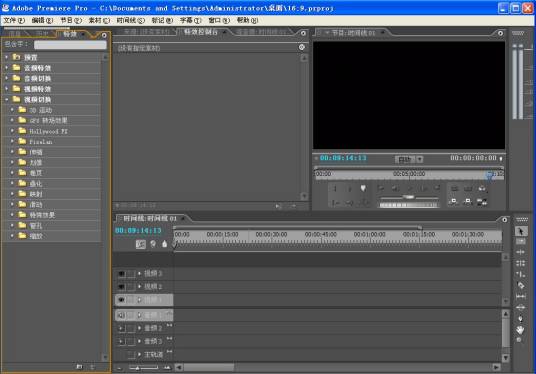Expand the 音频特效 folder
The height and width of the screenshot is (374, 536).
[x=6, y=68]
